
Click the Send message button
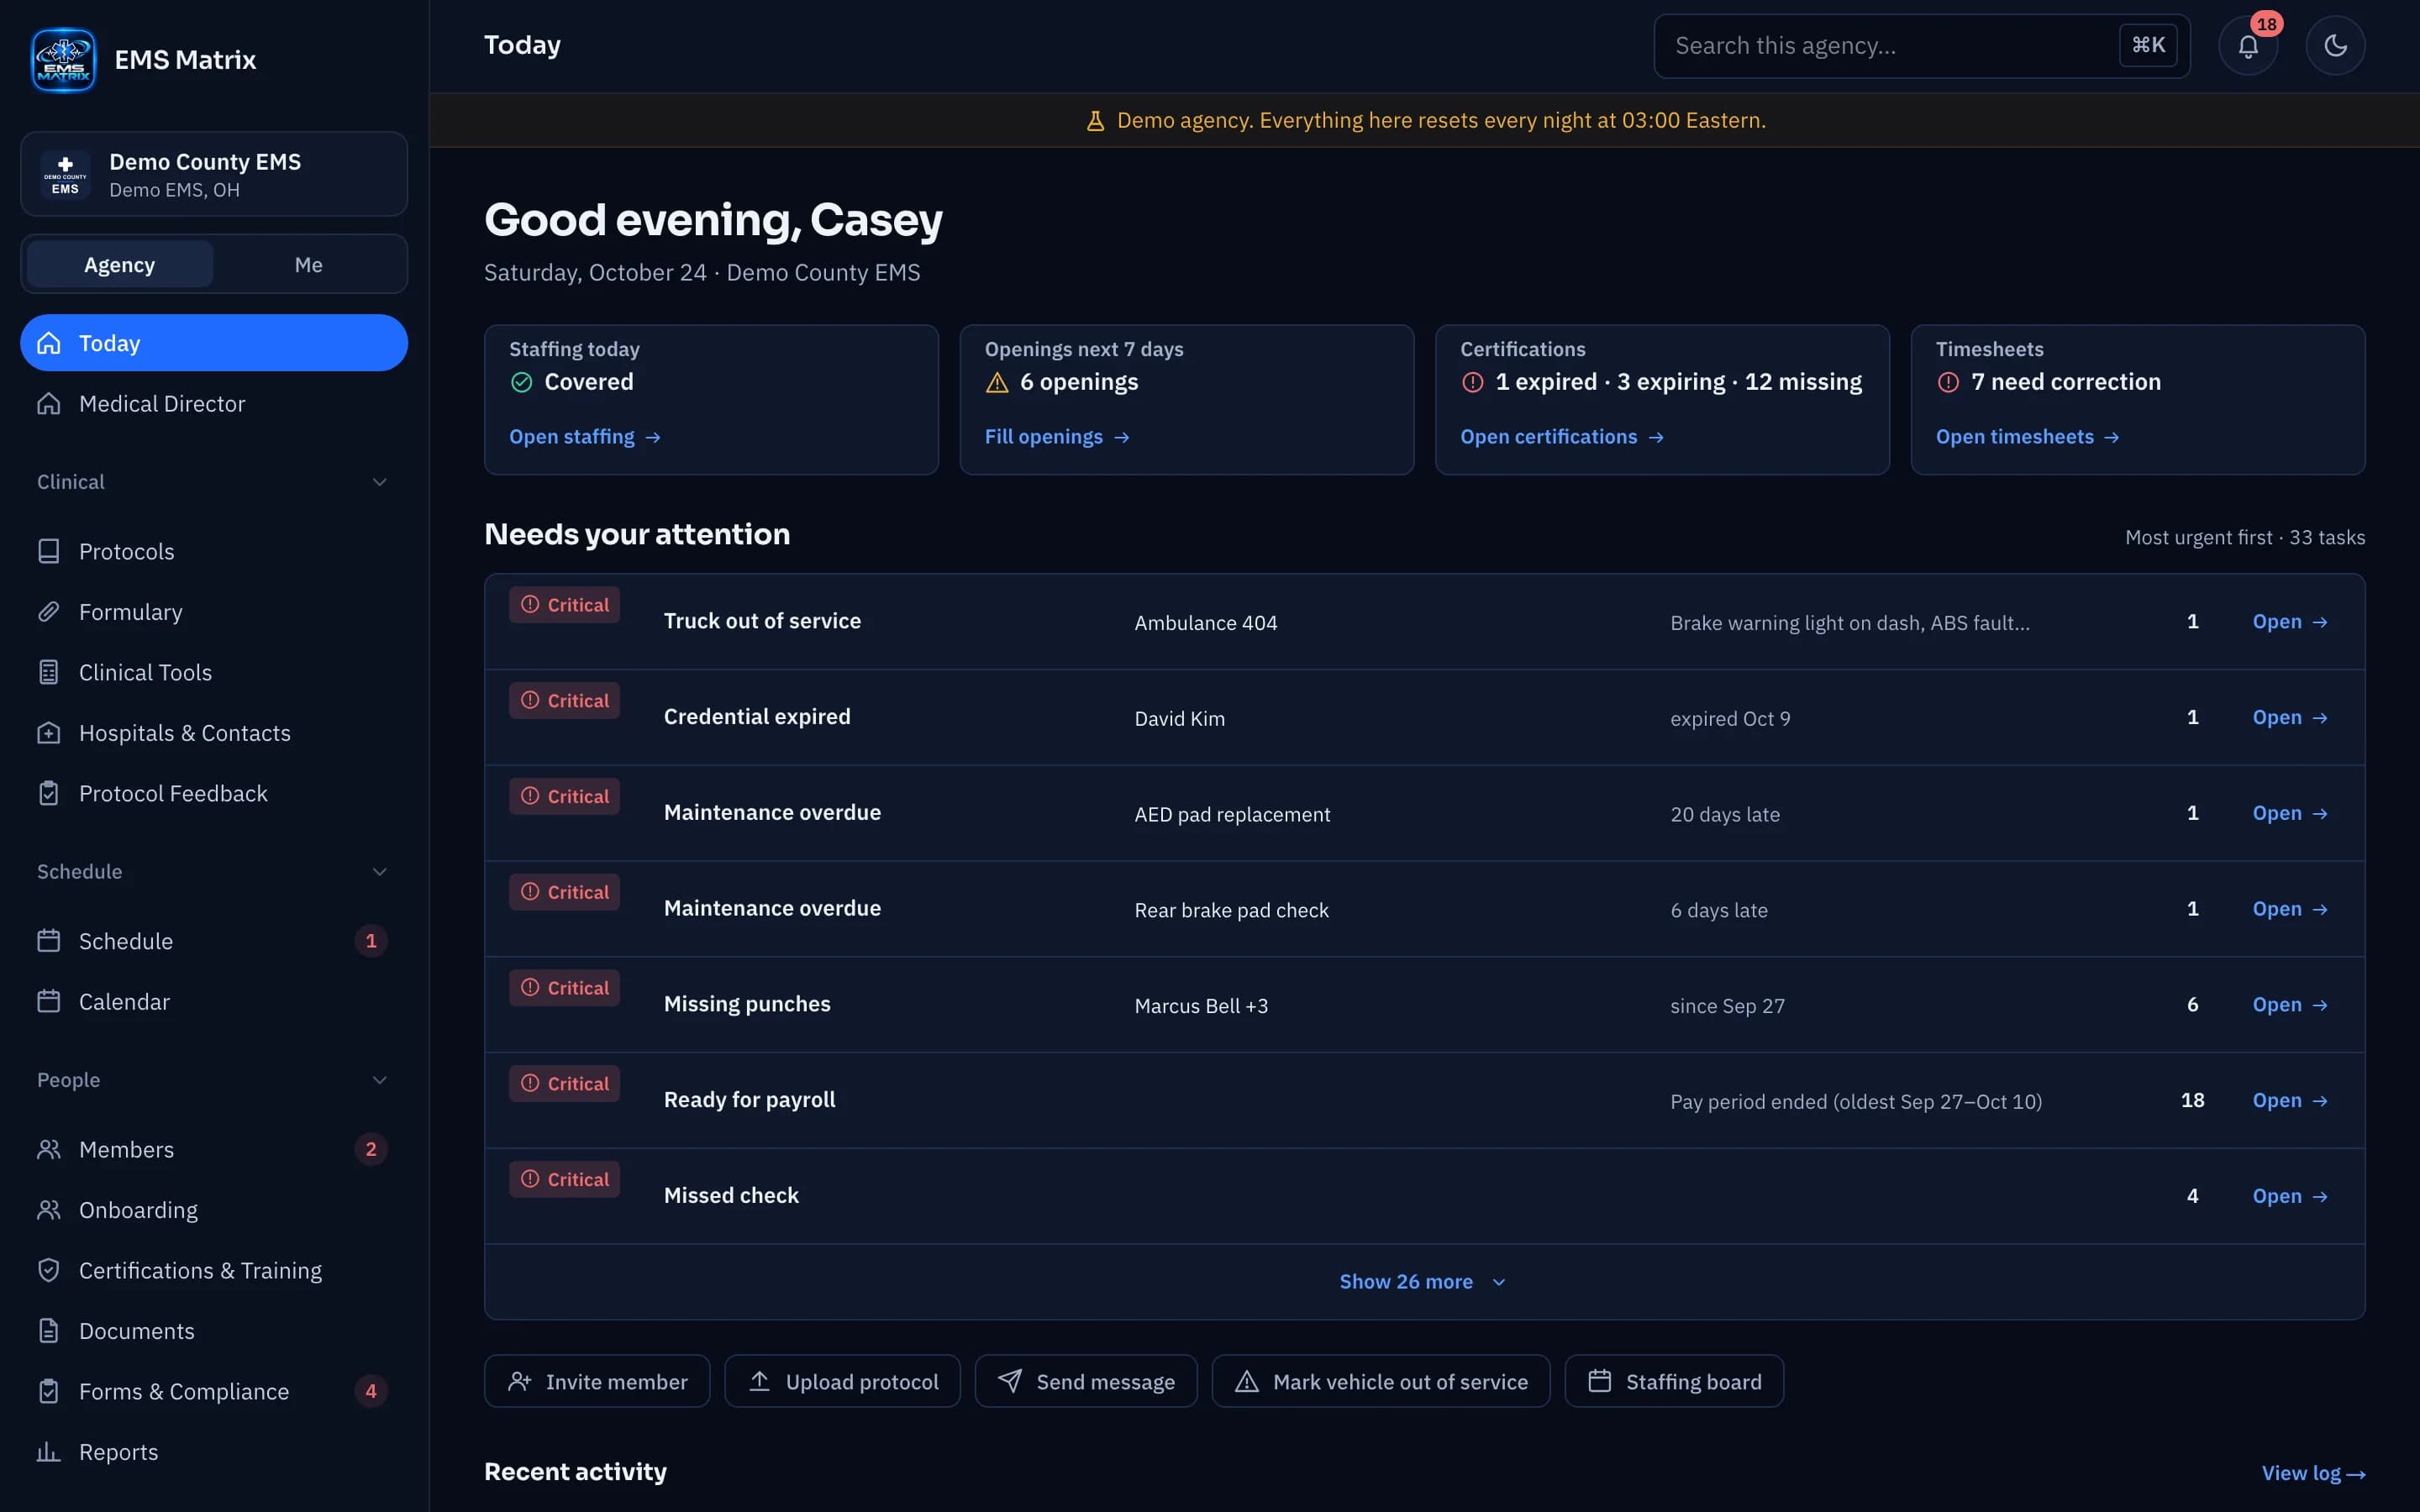(x=1086, y=1382)
